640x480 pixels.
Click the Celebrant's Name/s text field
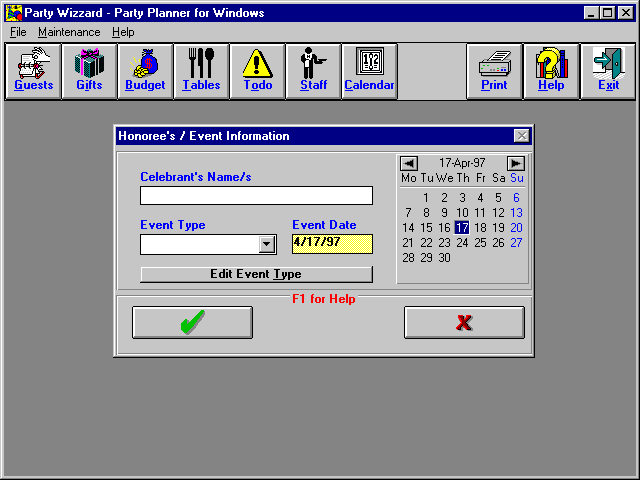click(256, 195)
